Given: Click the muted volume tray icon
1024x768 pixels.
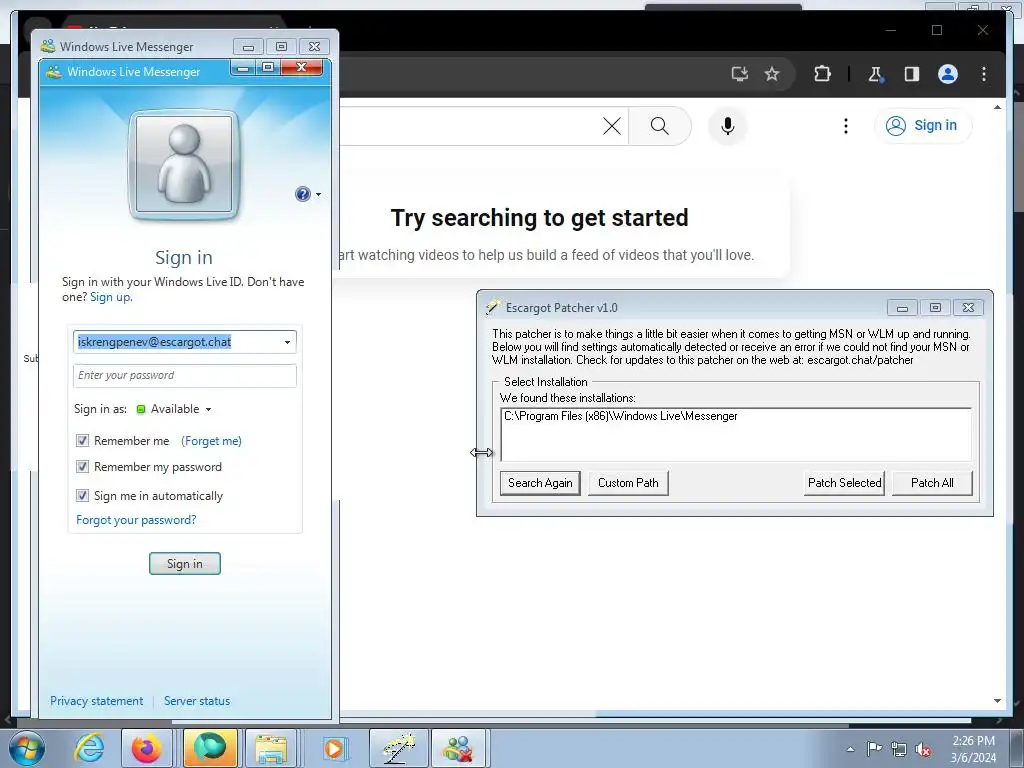Looking at the screenshot, I should click(x=923, y=749).
